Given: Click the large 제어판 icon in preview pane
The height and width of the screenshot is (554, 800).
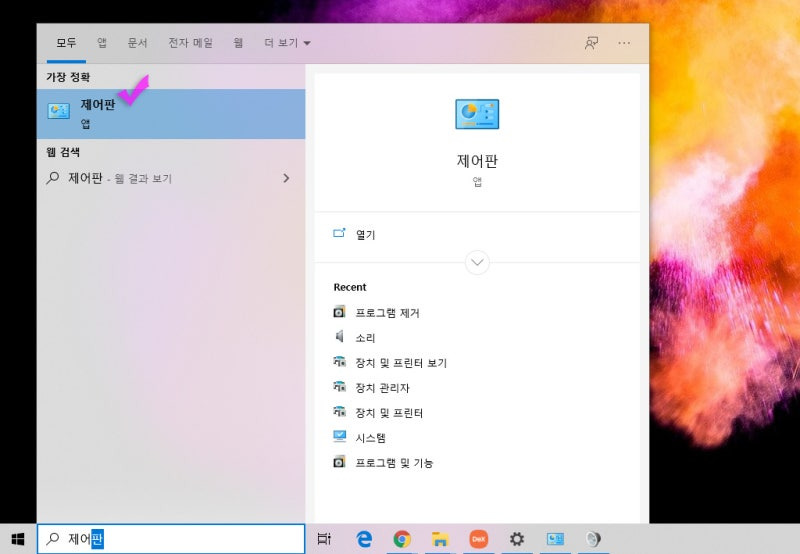Looking at the screenshot, I should 477,114.
